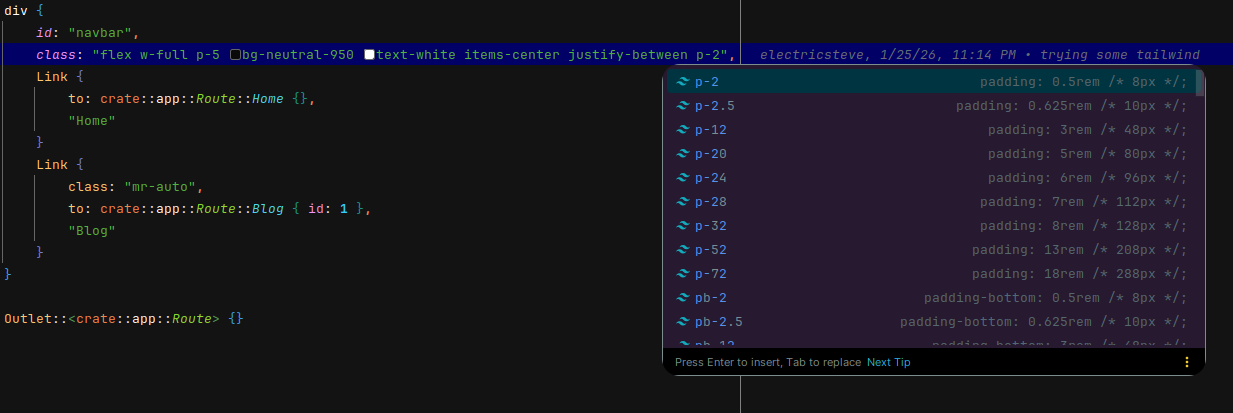Place cursor in the "mr-auto" class string
This screenshot has height=413, width=1233.
164,186
